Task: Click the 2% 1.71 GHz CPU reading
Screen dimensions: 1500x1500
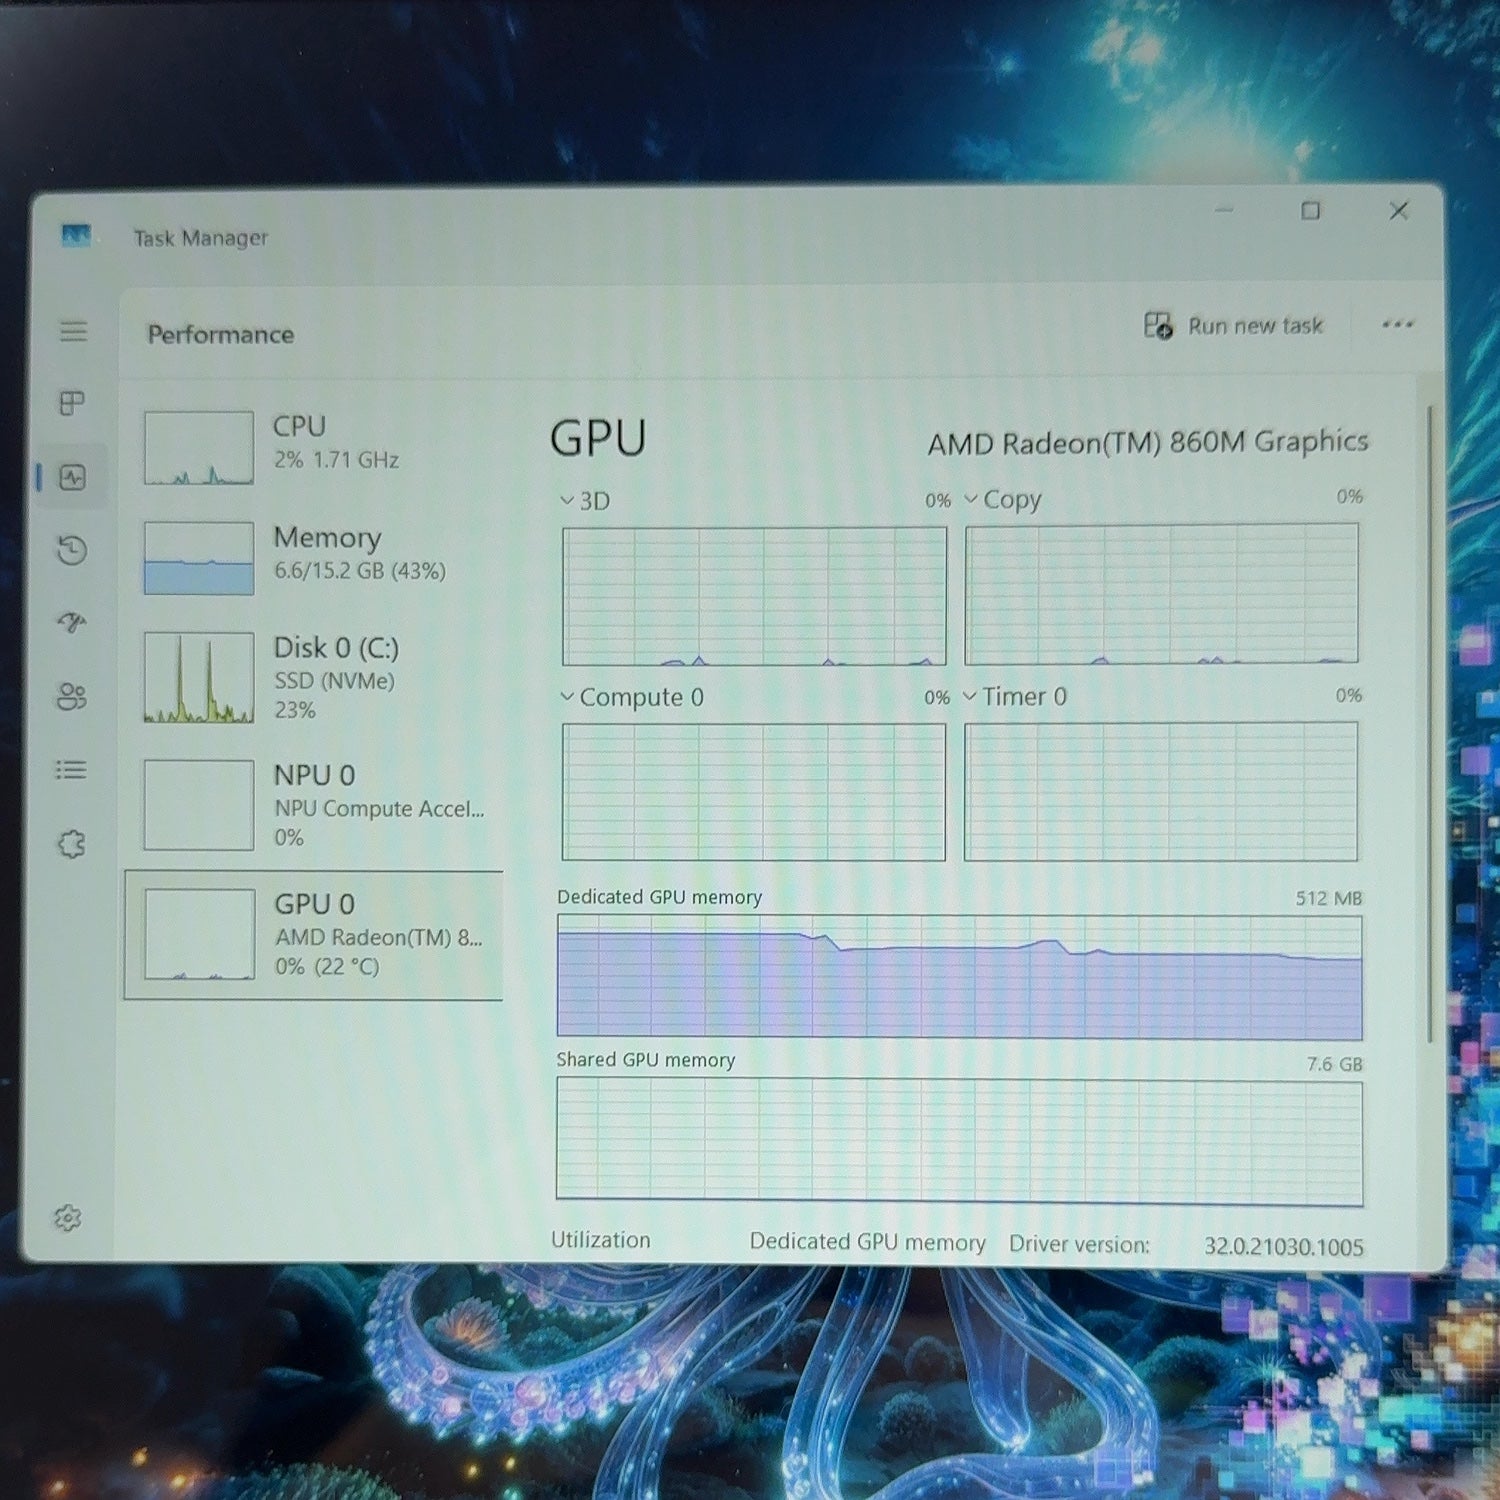Action: 336,460
